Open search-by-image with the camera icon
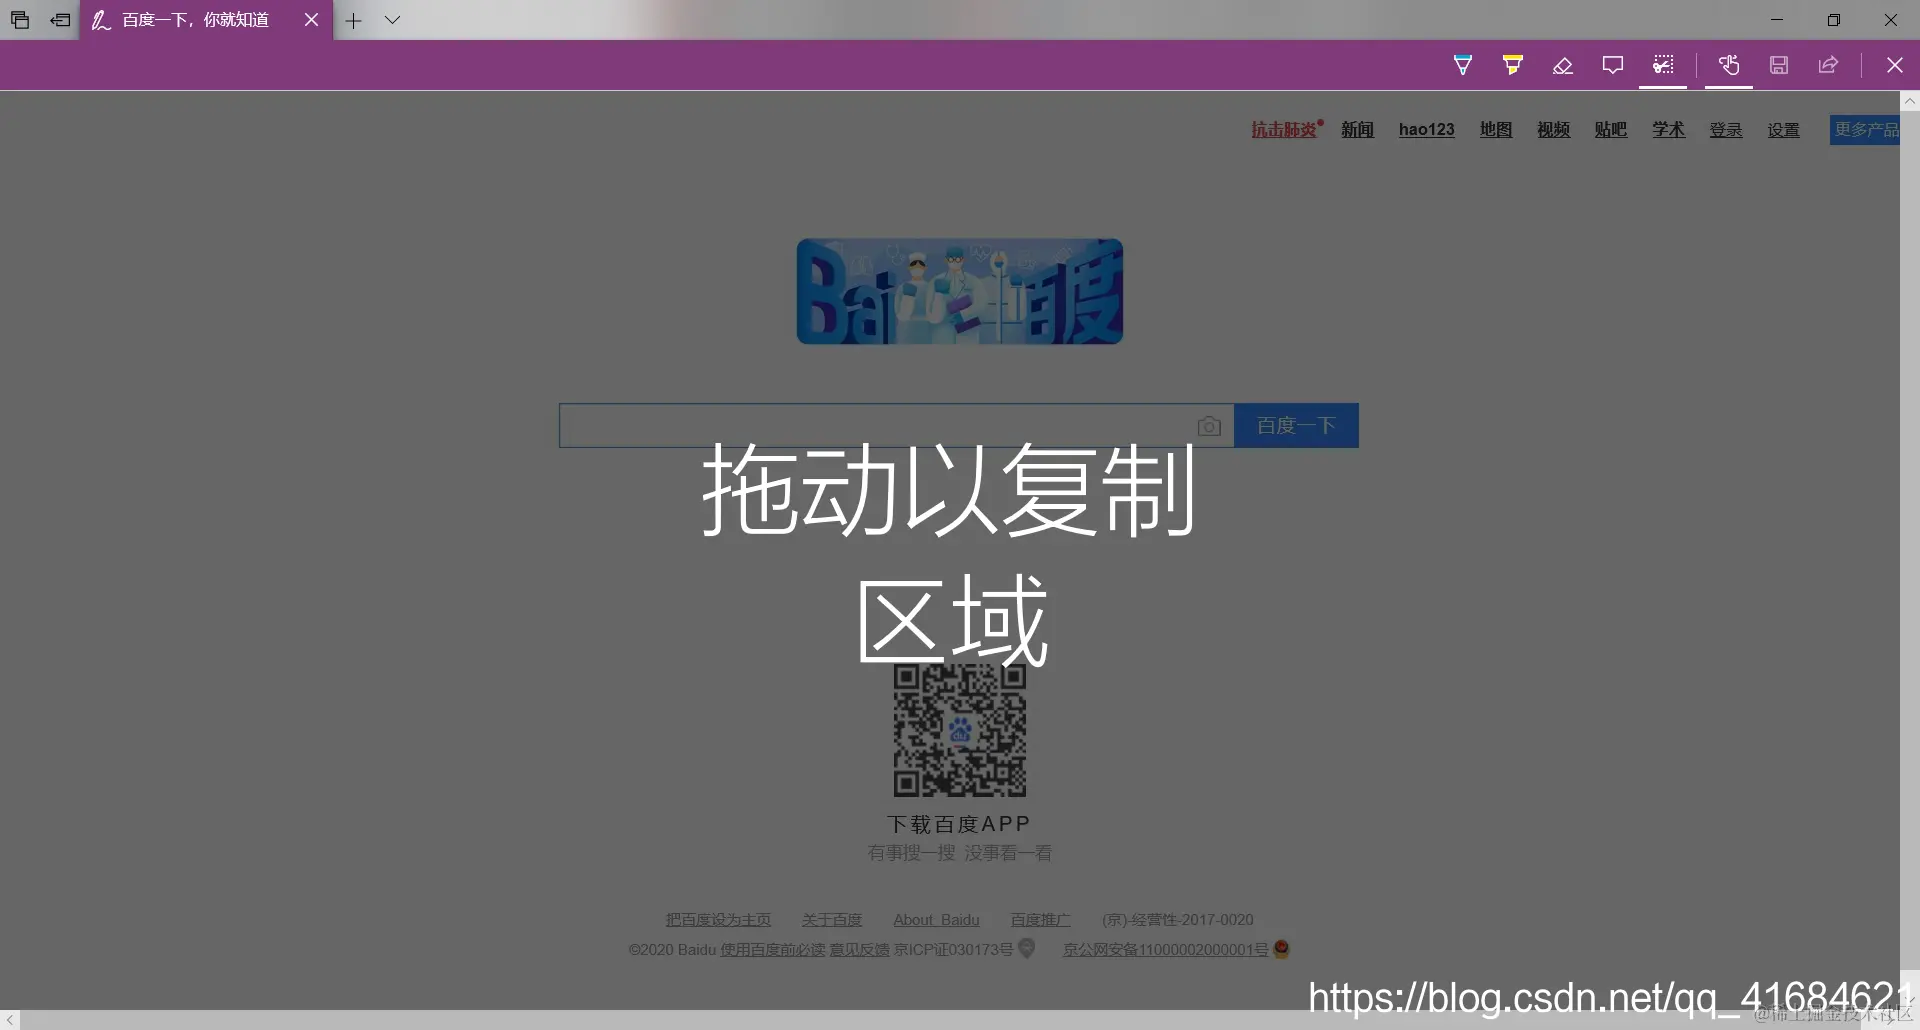Viewport: 1920px width, 1030px height. pyautogui.click(x=1209, y=425)
